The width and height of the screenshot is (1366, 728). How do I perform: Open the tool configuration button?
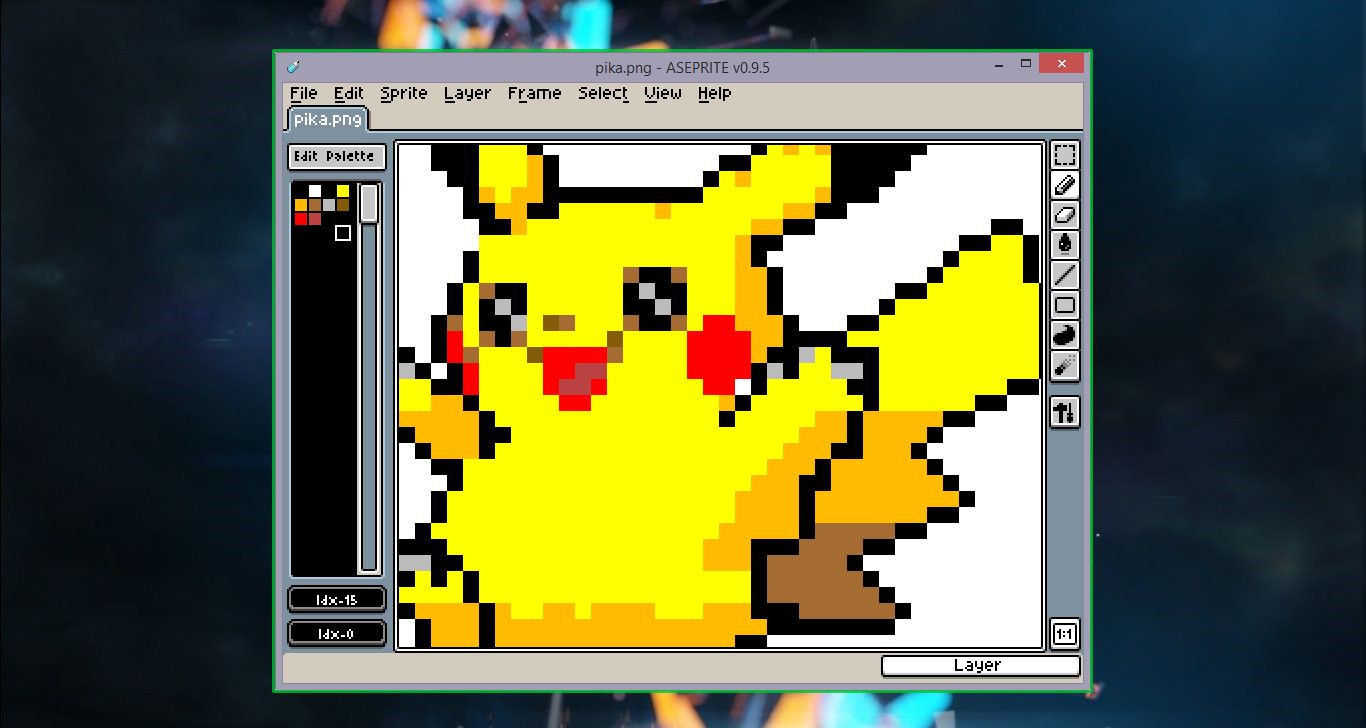(x=1065, y=411)
